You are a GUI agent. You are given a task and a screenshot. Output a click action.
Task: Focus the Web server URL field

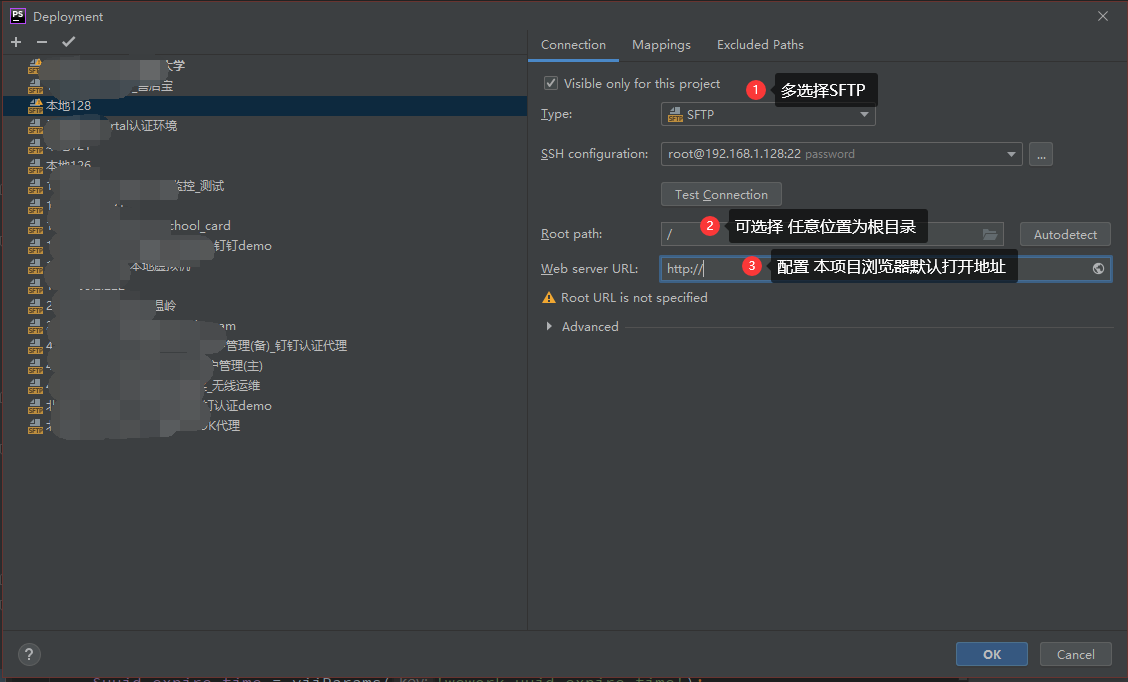[886, 268]
